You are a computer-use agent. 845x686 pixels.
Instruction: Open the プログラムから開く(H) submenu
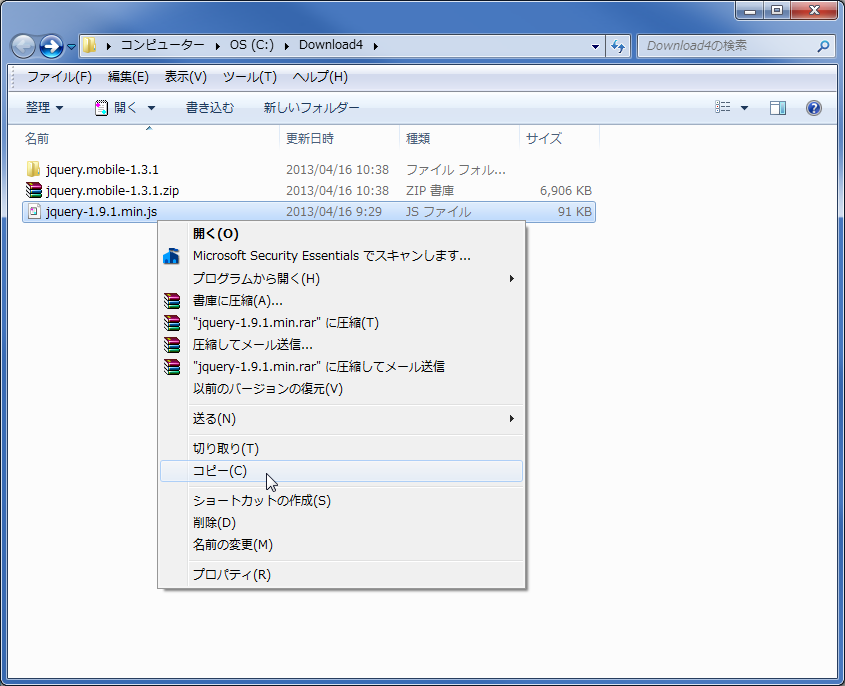pyautogui.click(x=341, y=279)
